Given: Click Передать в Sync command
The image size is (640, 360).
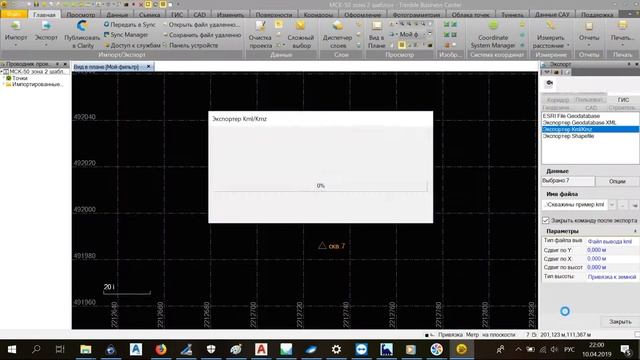Looking at the screenshot, I should (129, 24).
